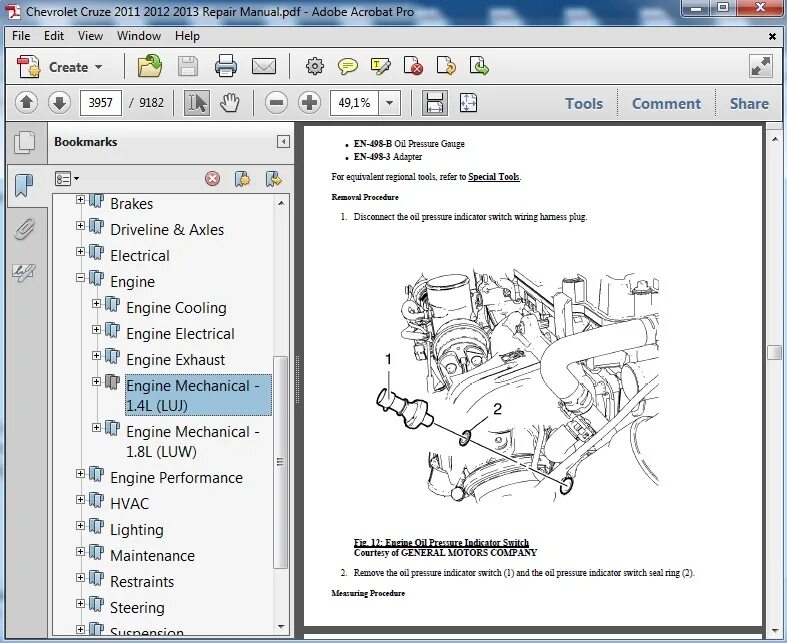
Task: Add a sticky note comment
Action: tap(347, 66)
